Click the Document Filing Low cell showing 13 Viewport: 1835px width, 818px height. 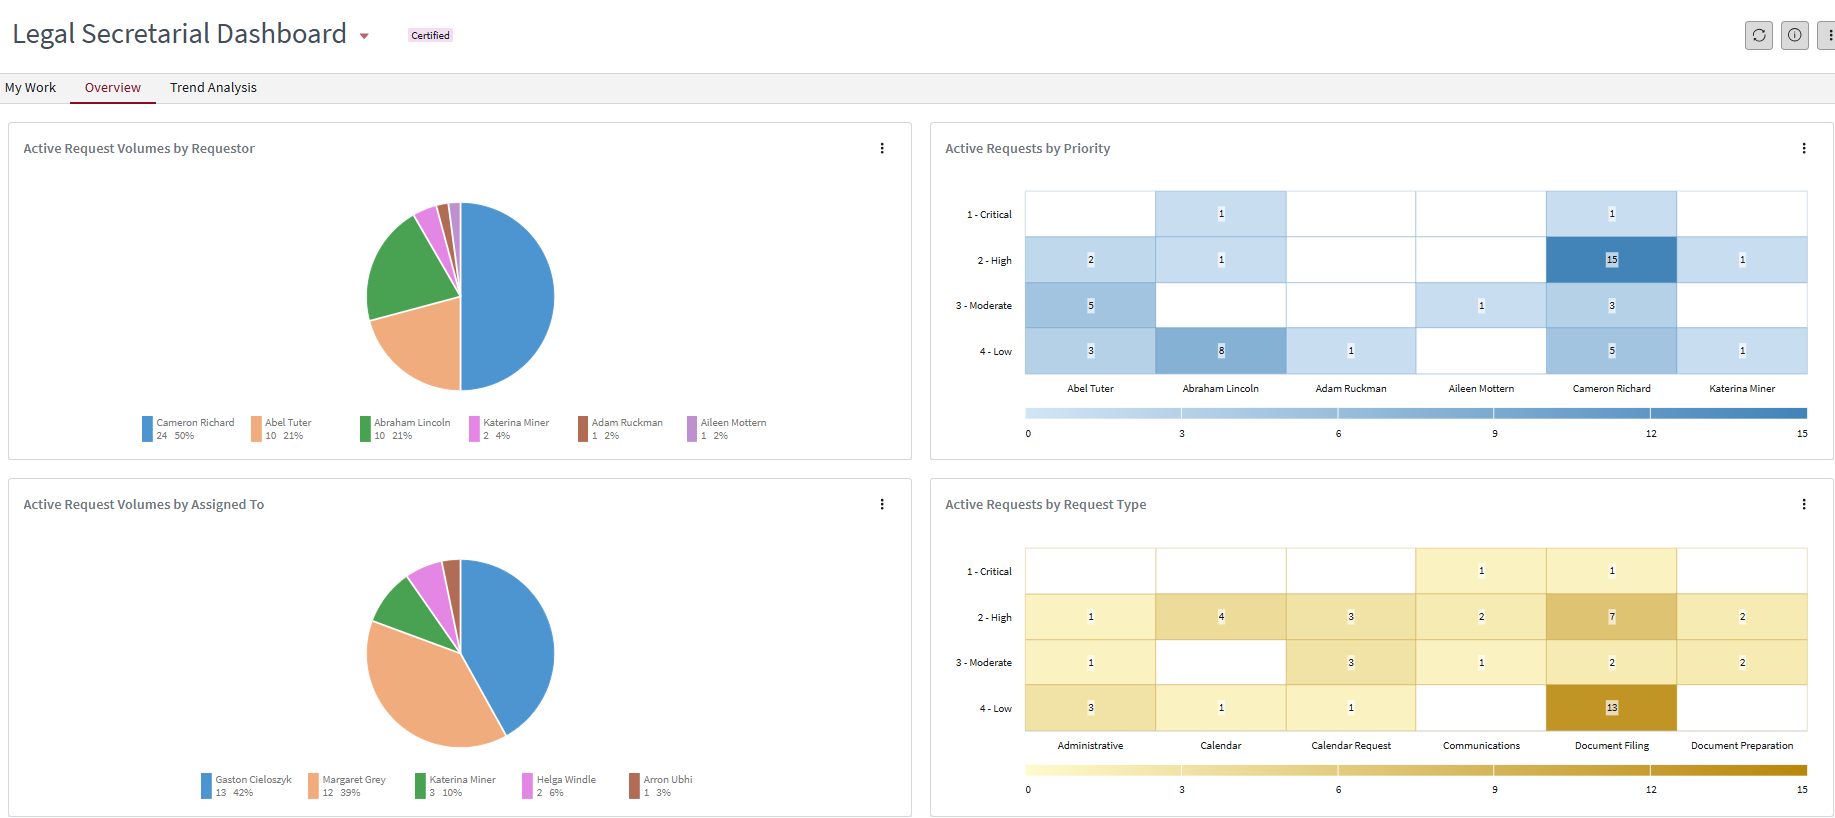(x=1611, y=708)
